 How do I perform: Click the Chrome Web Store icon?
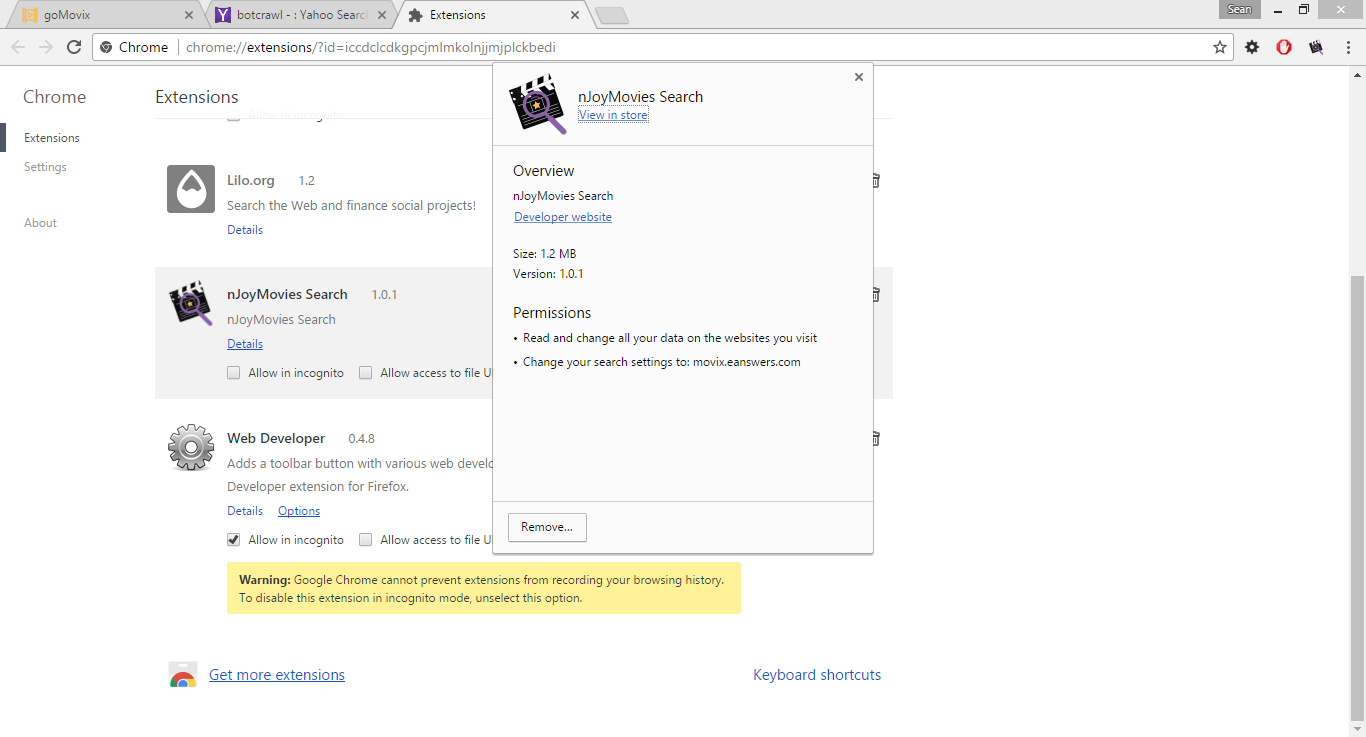182,675
